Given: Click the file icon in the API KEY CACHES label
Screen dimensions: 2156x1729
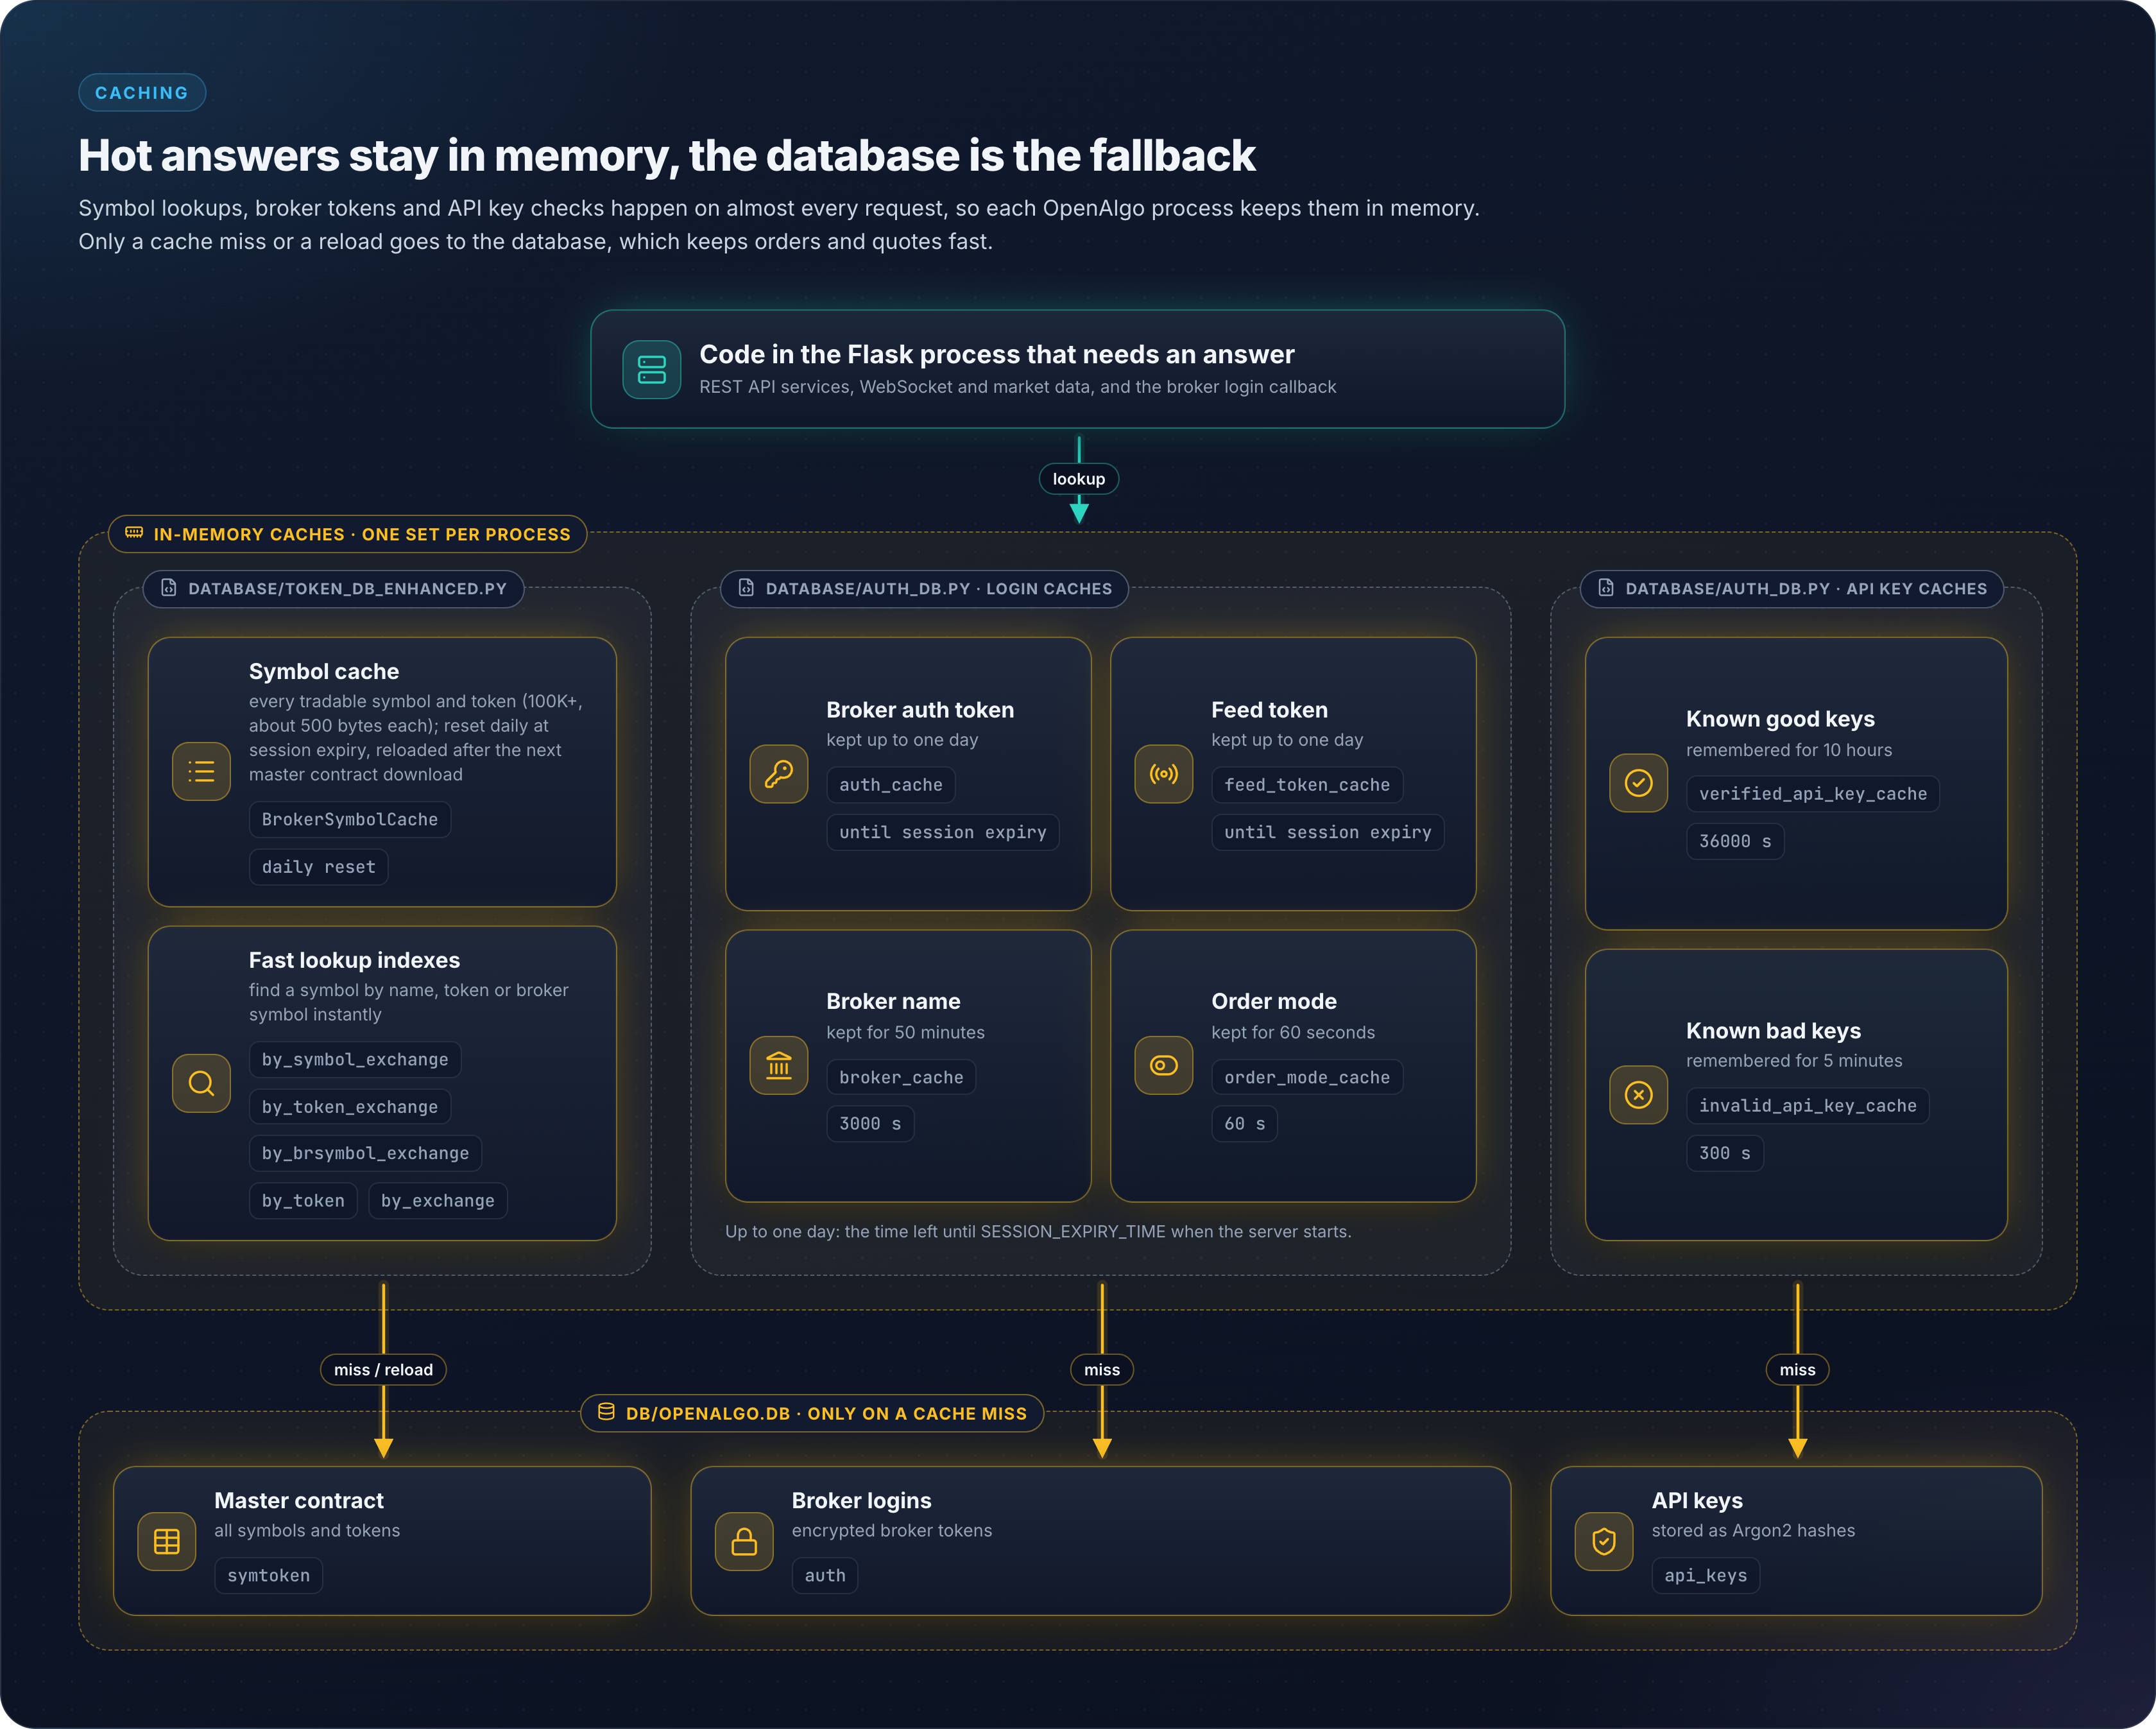Looking at the screenshot, I should [1606, 588].
